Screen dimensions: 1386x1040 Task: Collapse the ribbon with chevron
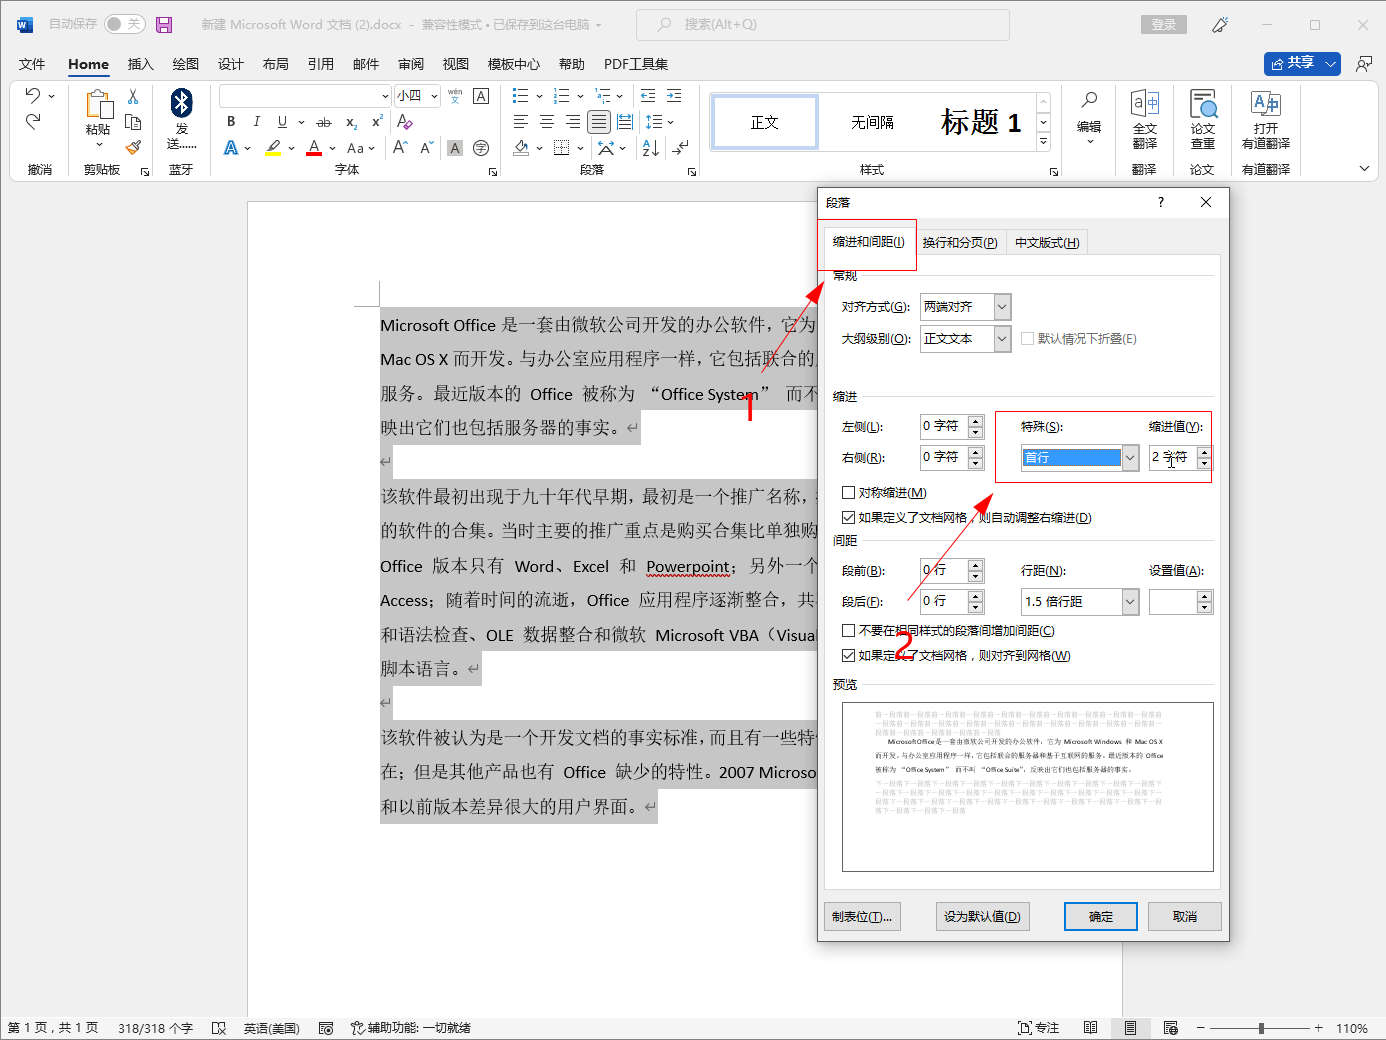tap(1364, 169)
